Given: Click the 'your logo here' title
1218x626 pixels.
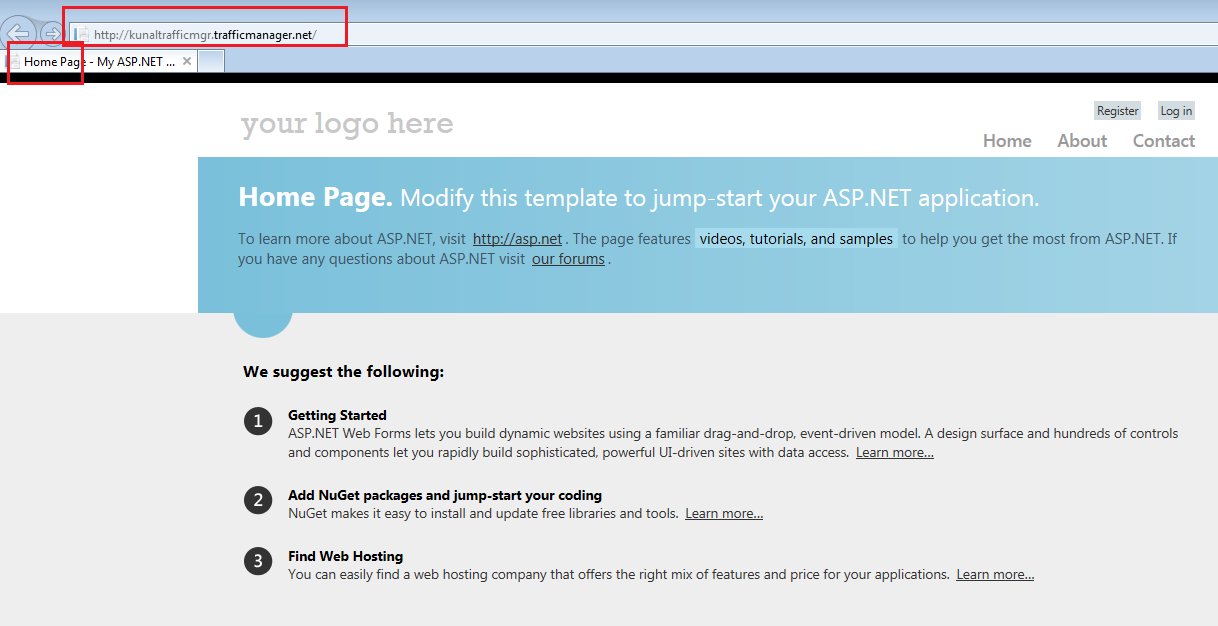Looking at the screenshot, I should [x=347, y=124].
